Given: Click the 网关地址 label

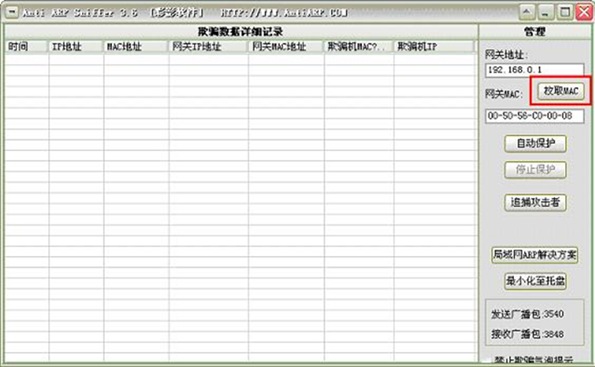Looking at the screenshot, I should [x=506, y=55].
